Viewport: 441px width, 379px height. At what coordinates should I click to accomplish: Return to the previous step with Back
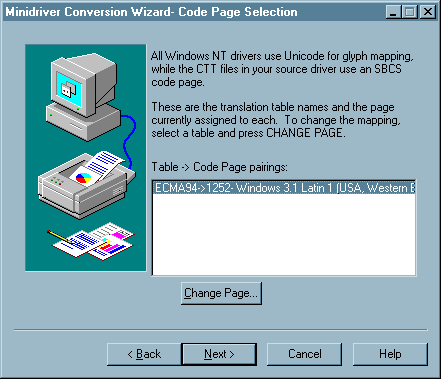click(144, 354)
